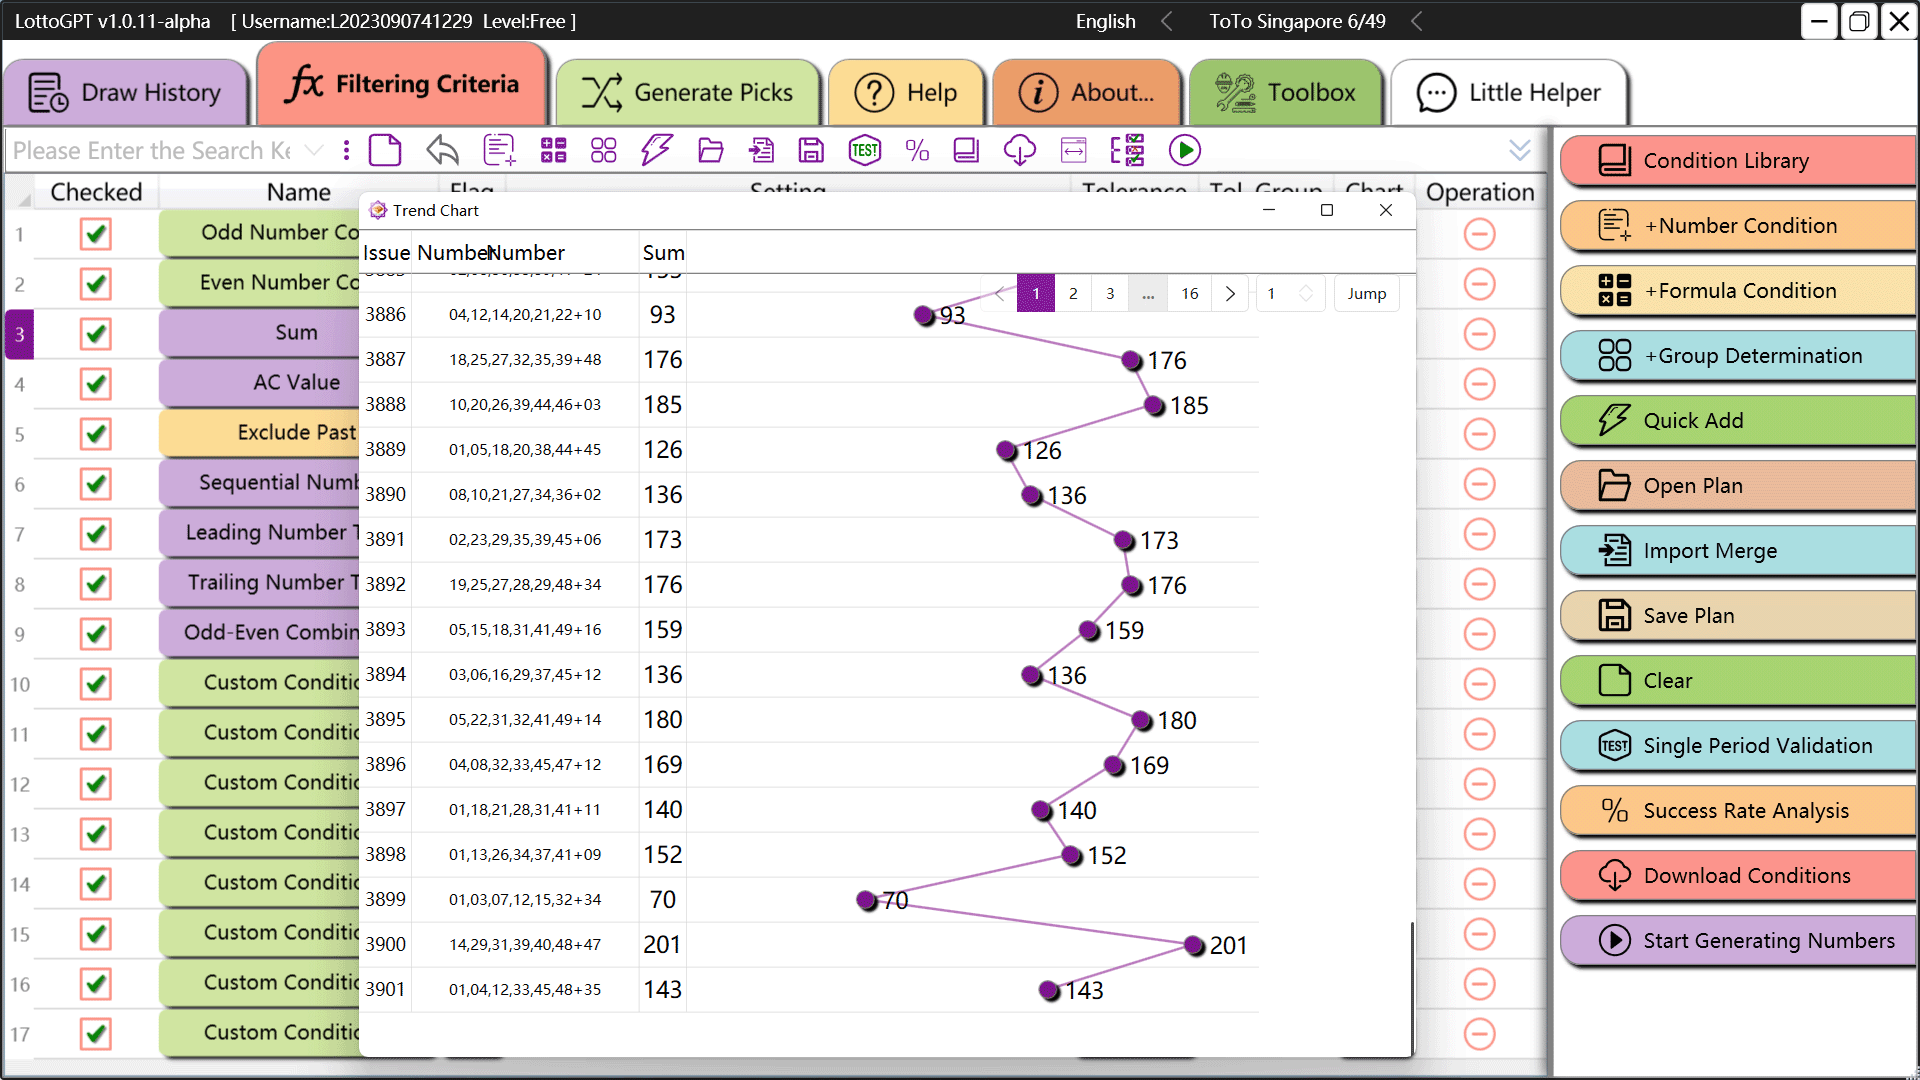Click the jump page number stepper
Screen dimensions: 1920x1080
(x=1306, y=294)
